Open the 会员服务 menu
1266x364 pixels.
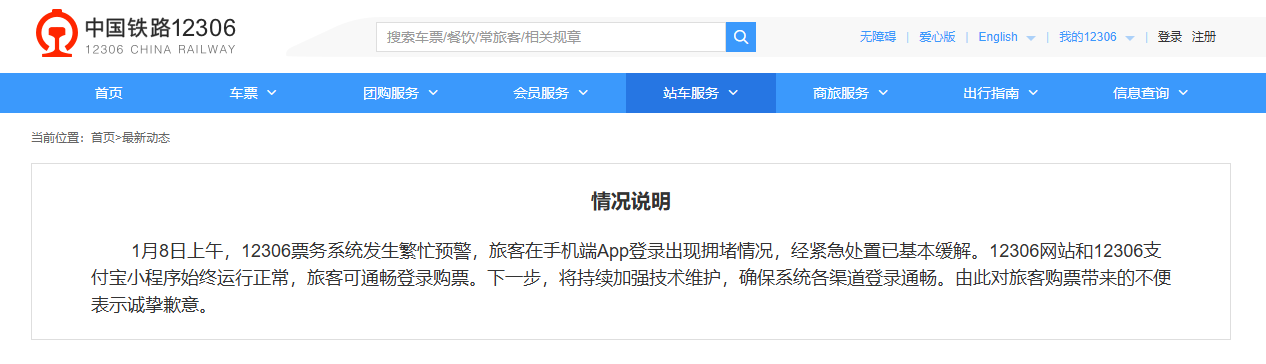[x=550, y=93]
